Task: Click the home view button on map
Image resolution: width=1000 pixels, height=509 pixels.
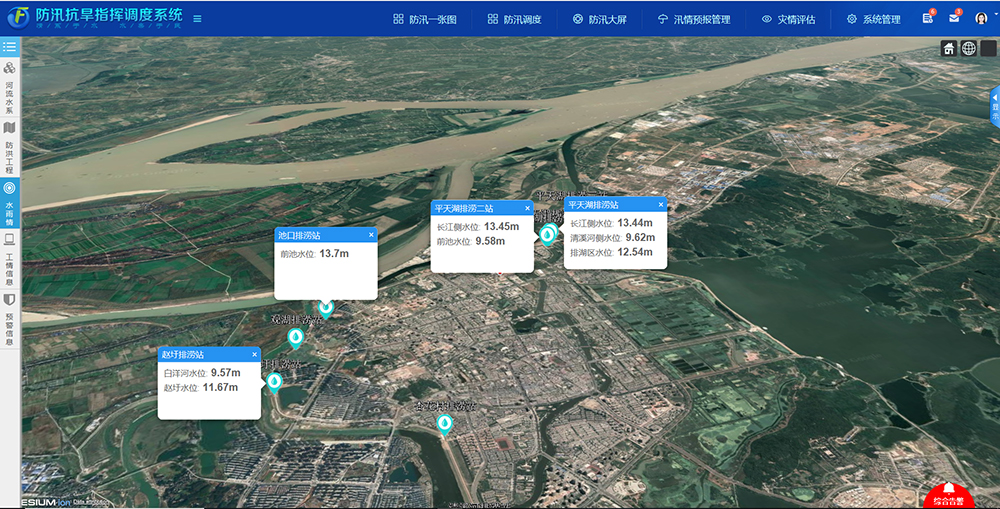Action: [949, 48]
